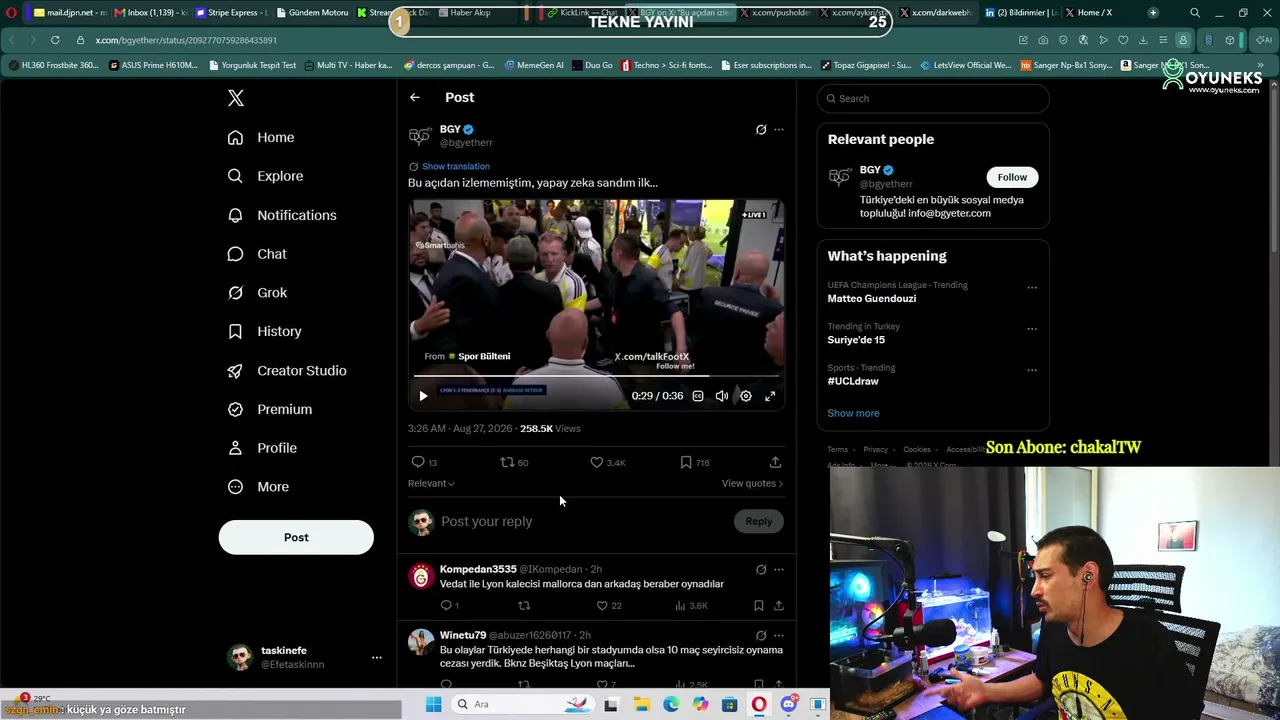The image size is (1280, 720).
Task: Open the more options menu on BGY's post
Action: (779, 129)
